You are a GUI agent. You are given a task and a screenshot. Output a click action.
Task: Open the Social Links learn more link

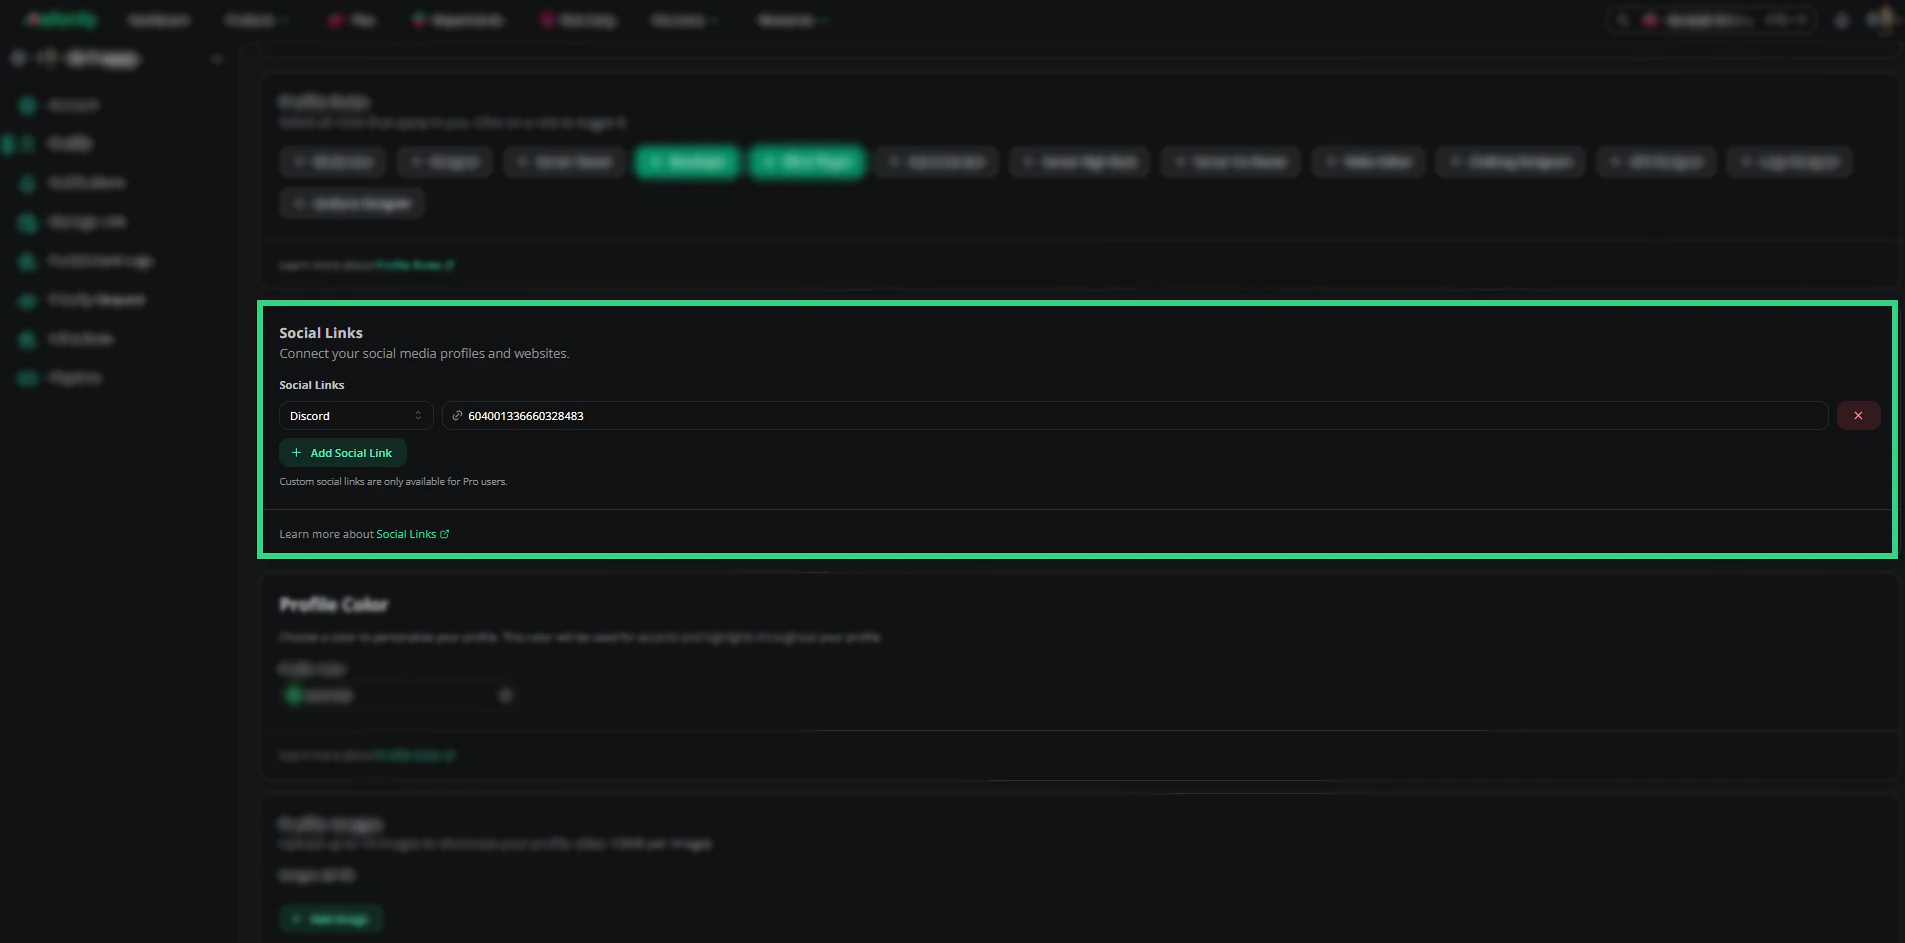click(x=406, y=534)
